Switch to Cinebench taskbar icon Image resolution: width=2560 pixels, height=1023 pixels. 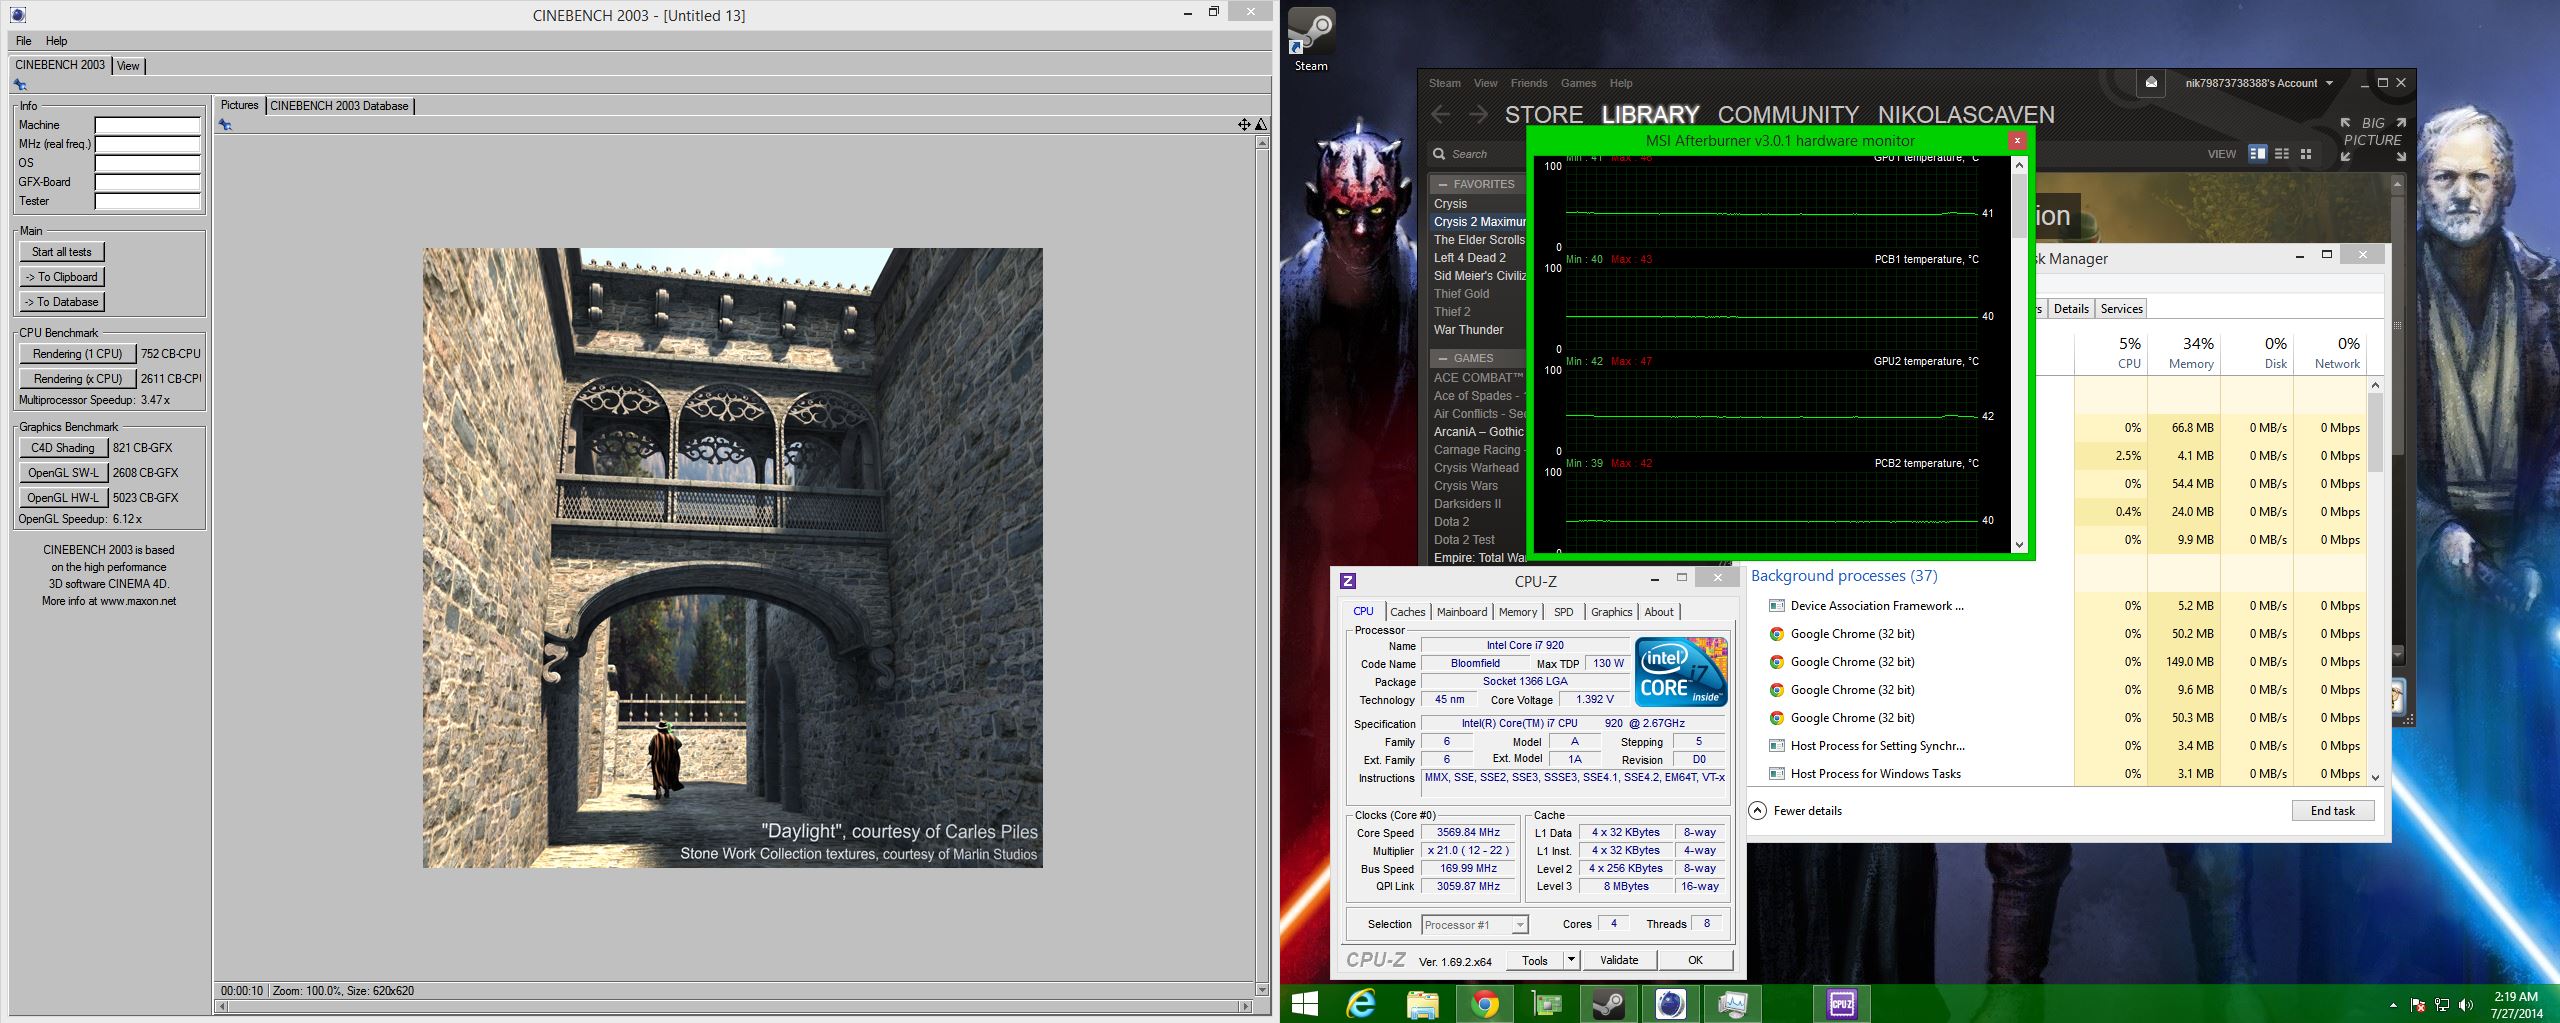1670,1003
